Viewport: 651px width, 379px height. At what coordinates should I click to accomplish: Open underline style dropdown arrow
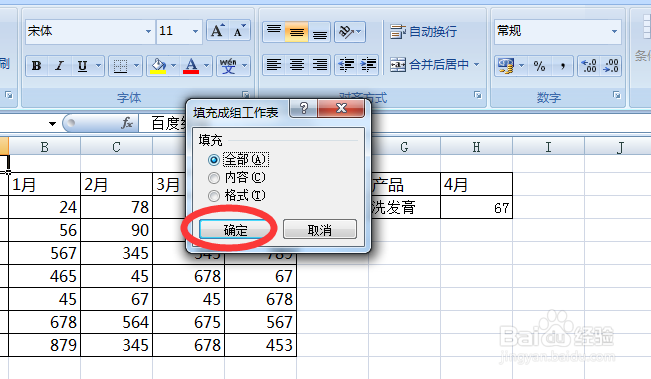tap(98, 66)
